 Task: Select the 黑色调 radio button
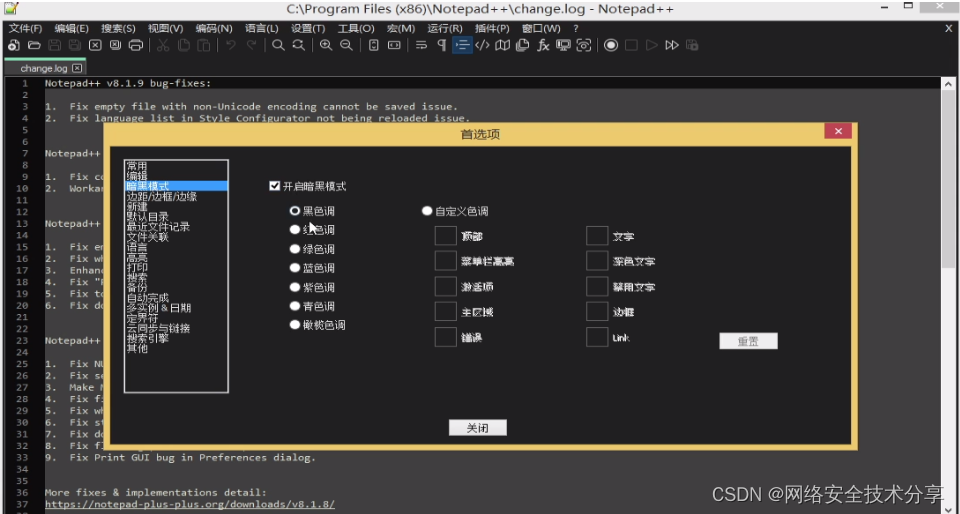295,210
